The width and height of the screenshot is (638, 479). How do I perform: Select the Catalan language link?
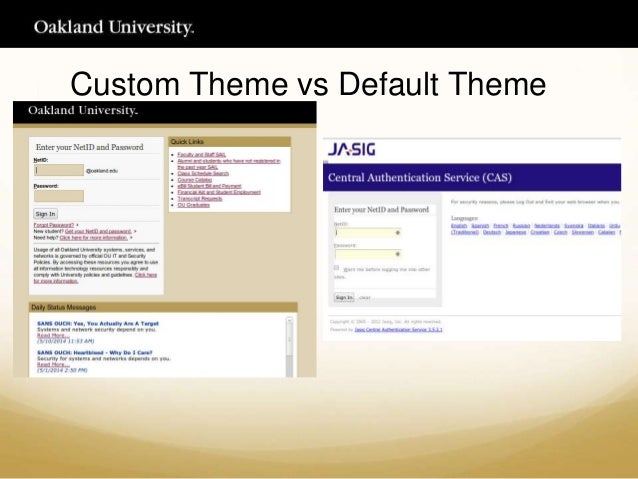point(606,232)
